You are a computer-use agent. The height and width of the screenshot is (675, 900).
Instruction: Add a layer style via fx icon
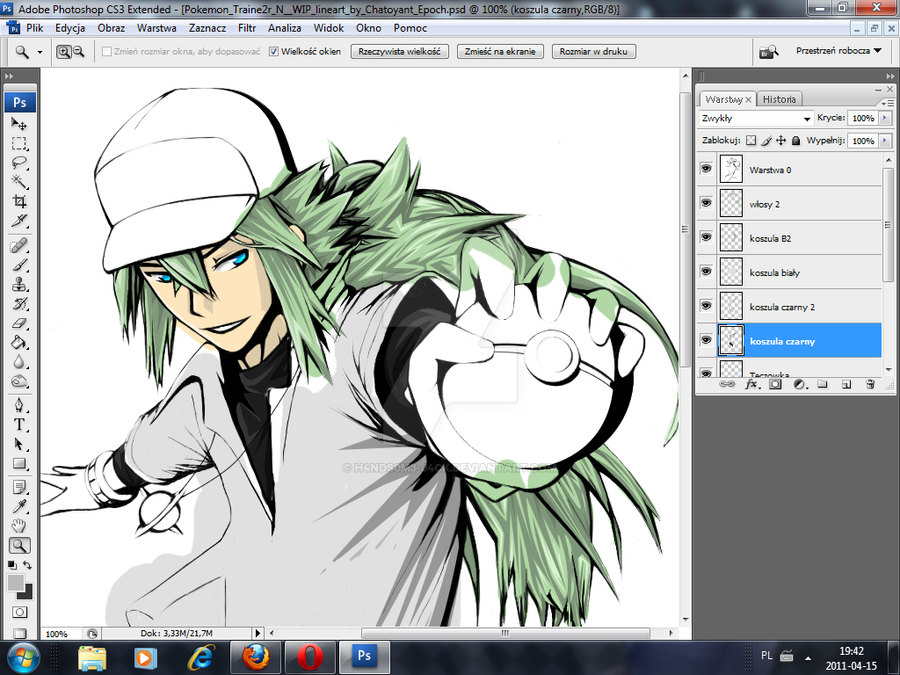click(751, 385)
